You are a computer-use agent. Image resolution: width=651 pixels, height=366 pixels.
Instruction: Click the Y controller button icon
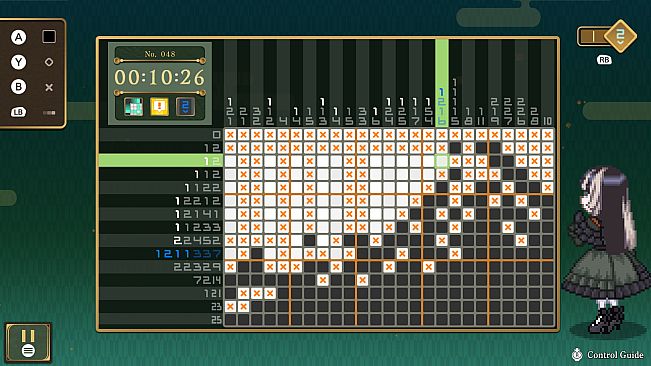18,62
